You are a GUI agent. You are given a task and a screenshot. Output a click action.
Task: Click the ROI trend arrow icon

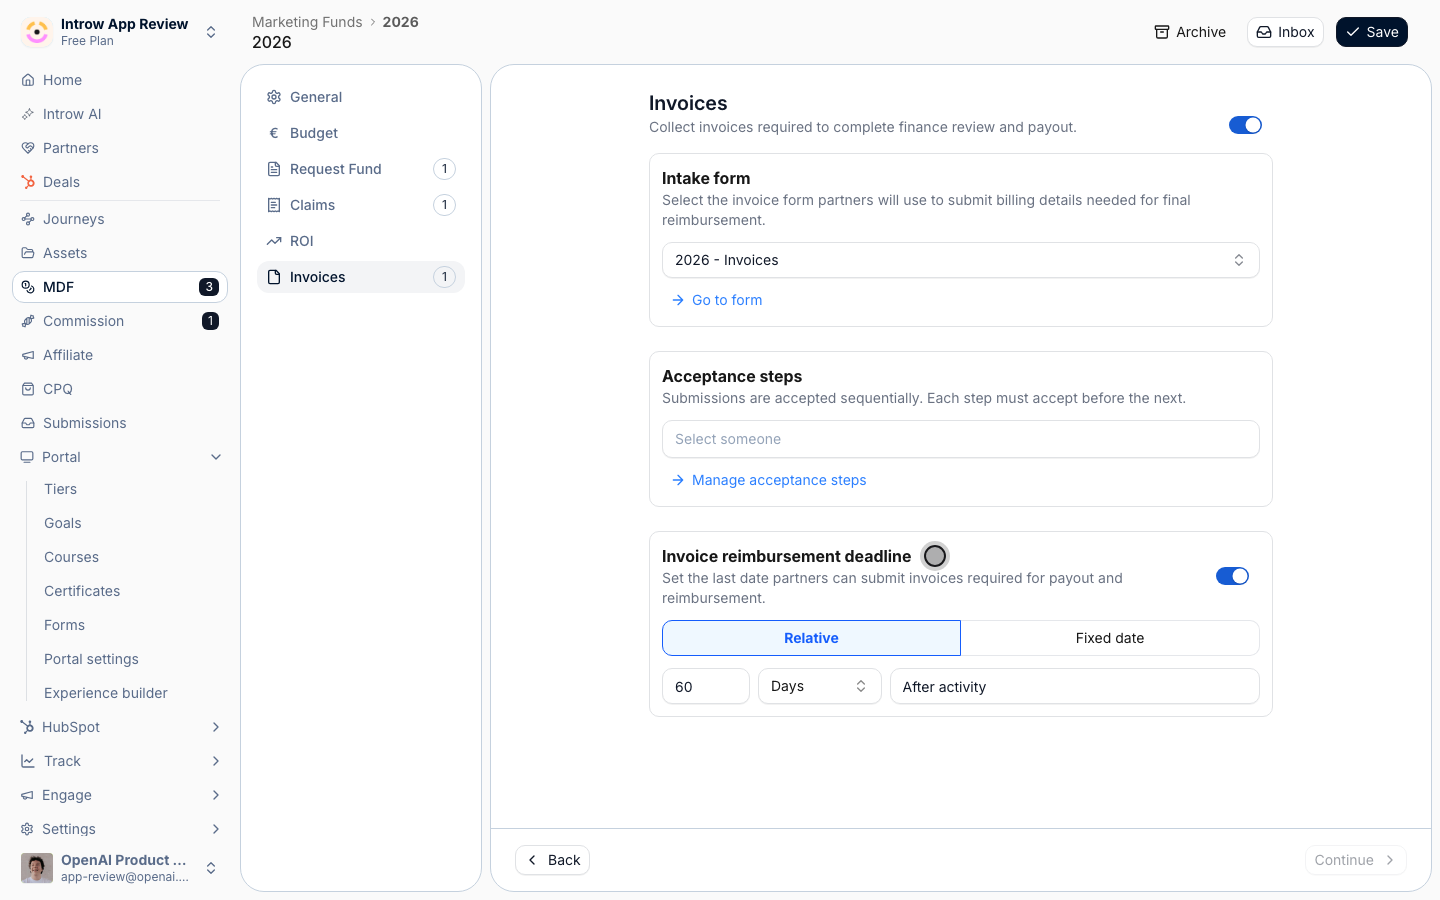pyautogui.click(x=274, y=241)
